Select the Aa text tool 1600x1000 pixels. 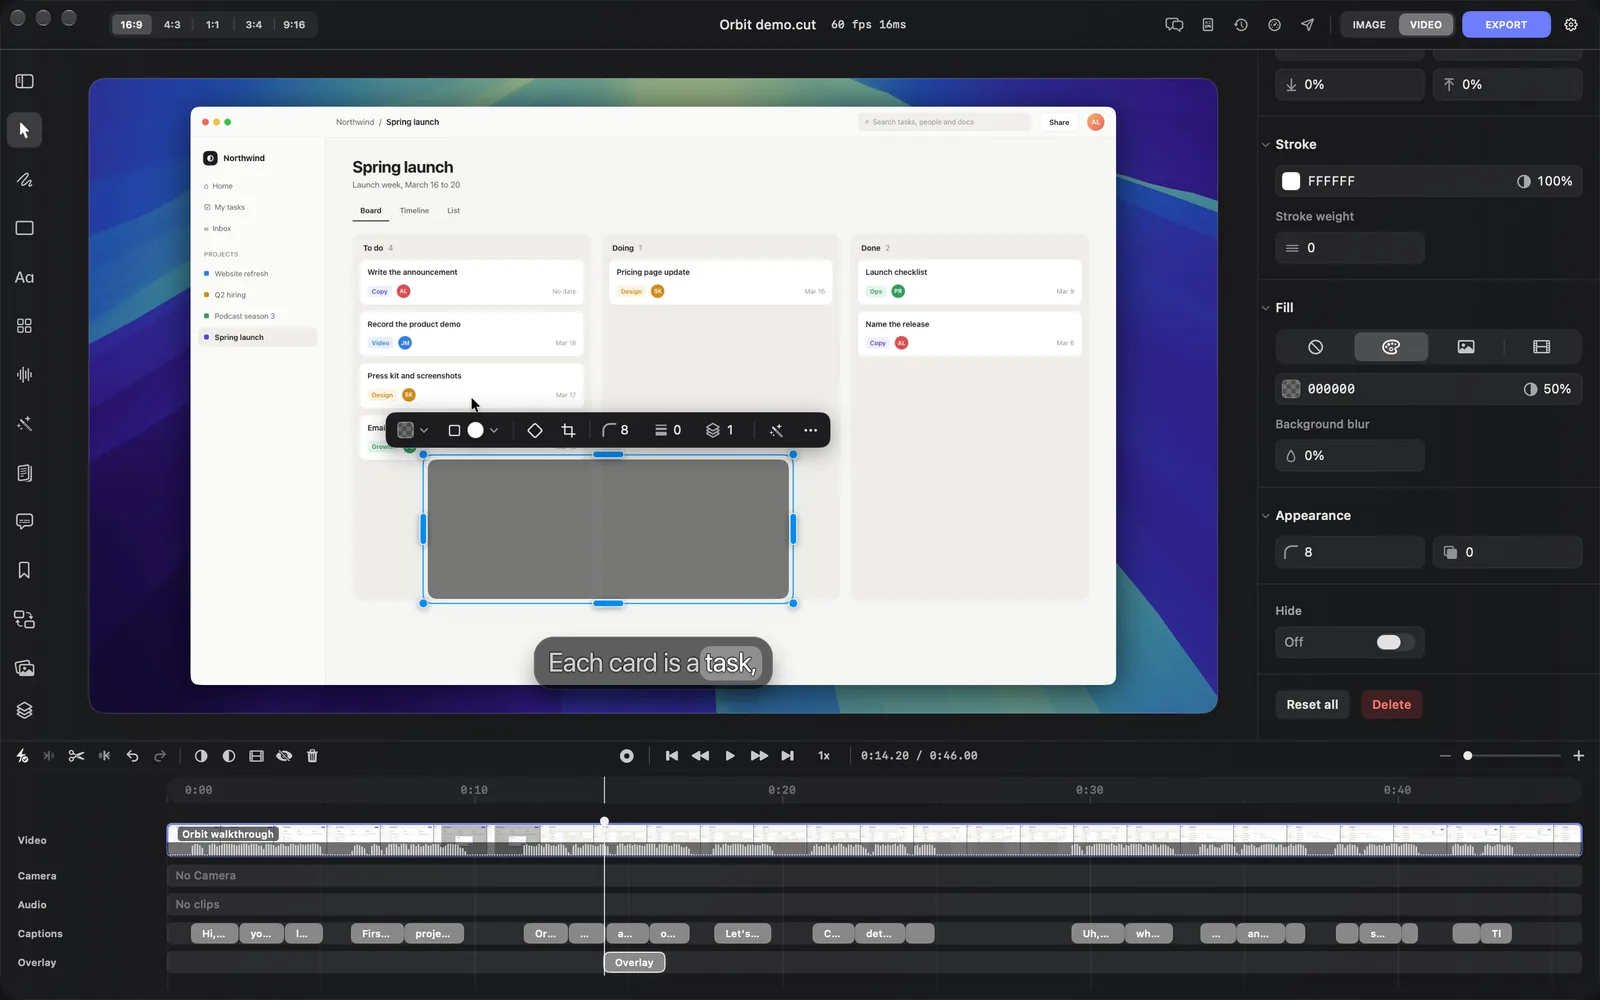25,277
